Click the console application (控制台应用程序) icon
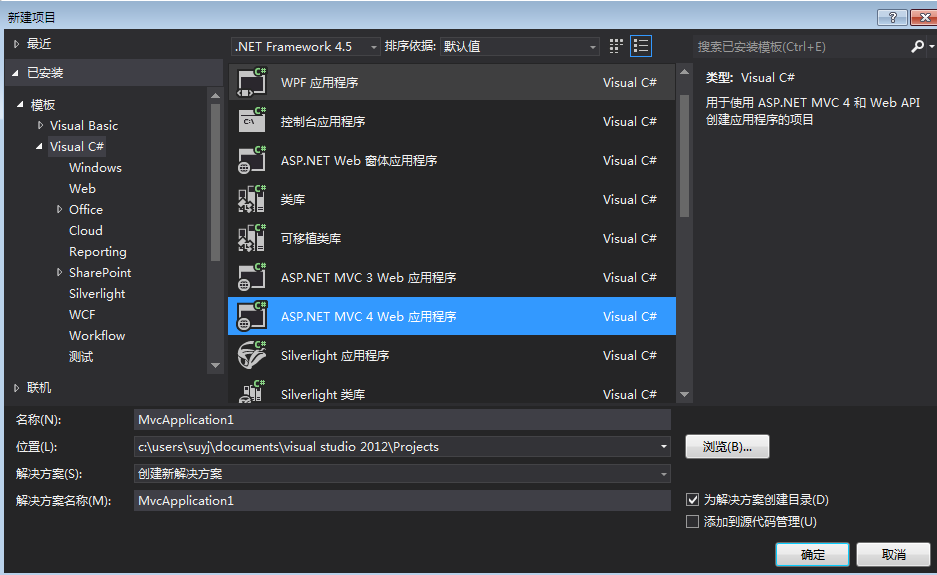Screen dimensions: 937x575 pos(252,121)
